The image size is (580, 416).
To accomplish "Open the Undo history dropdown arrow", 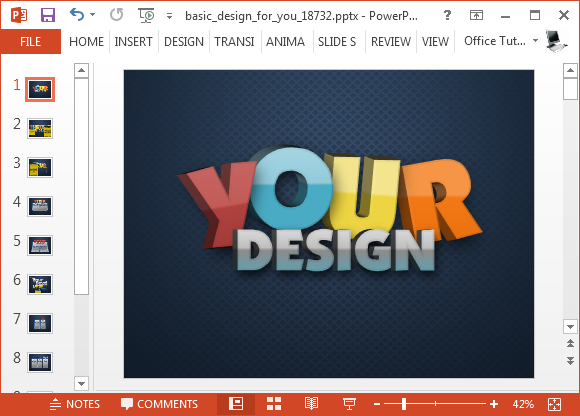I will 92,15.
